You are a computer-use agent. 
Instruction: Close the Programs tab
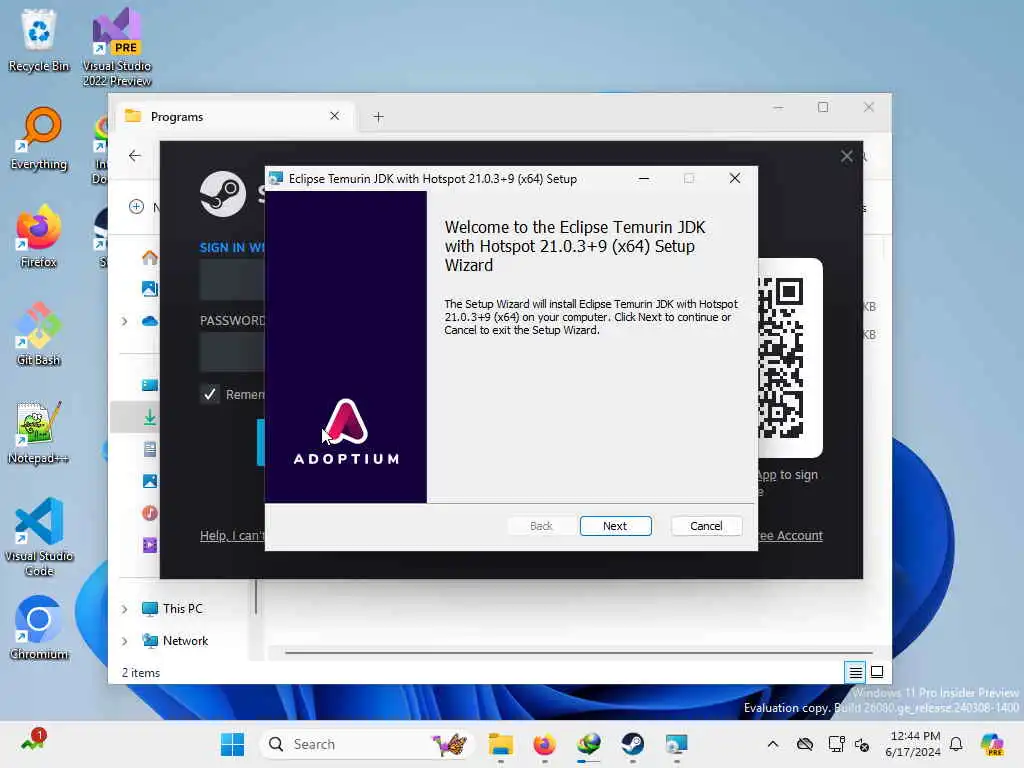pos(334,116)
